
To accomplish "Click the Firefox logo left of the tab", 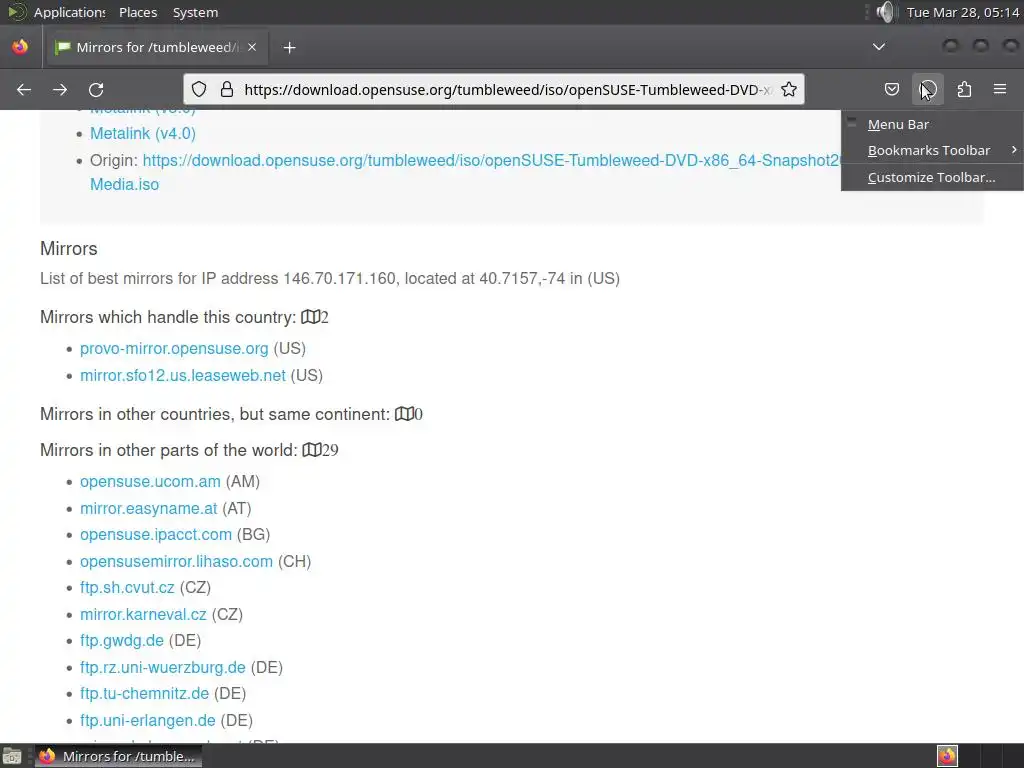I will click(20, 47).
